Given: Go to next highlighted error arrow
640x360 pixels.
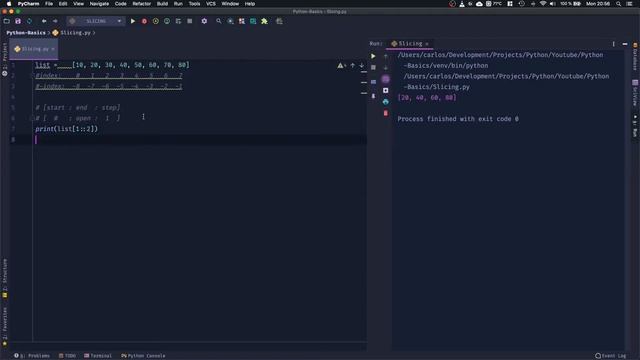Looking at the screenshot, I should (362, 65).
